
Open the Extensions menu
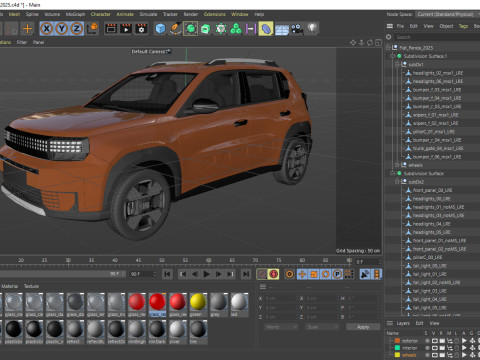click(215, 14)
